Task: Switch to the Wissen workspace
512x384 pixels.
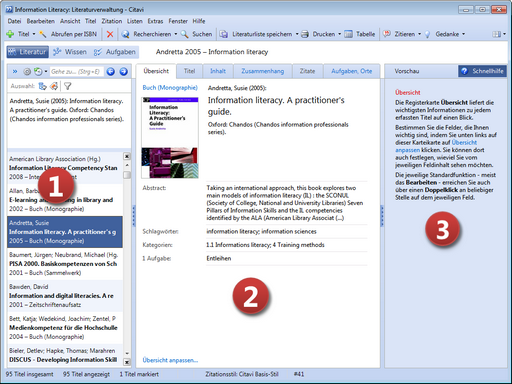Action: coord(70,52)
